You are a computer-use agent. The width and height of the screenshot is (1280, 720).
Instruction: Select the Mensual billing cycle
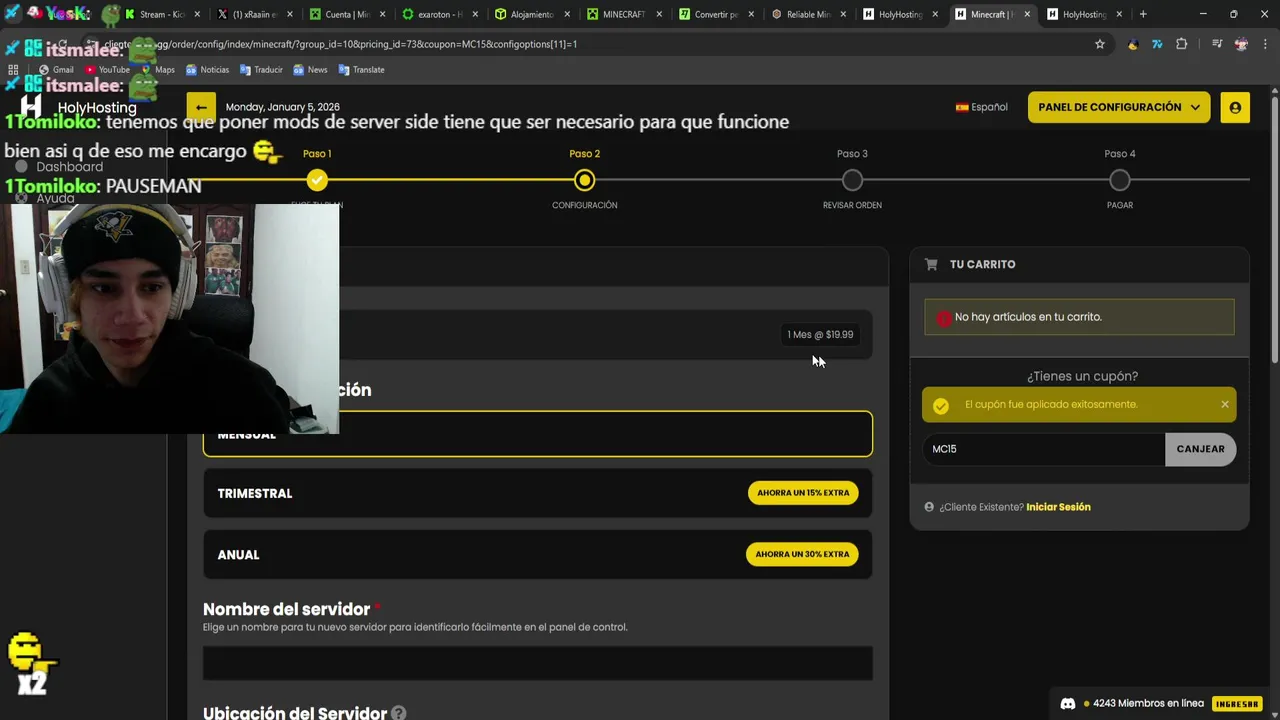[538, 434]
